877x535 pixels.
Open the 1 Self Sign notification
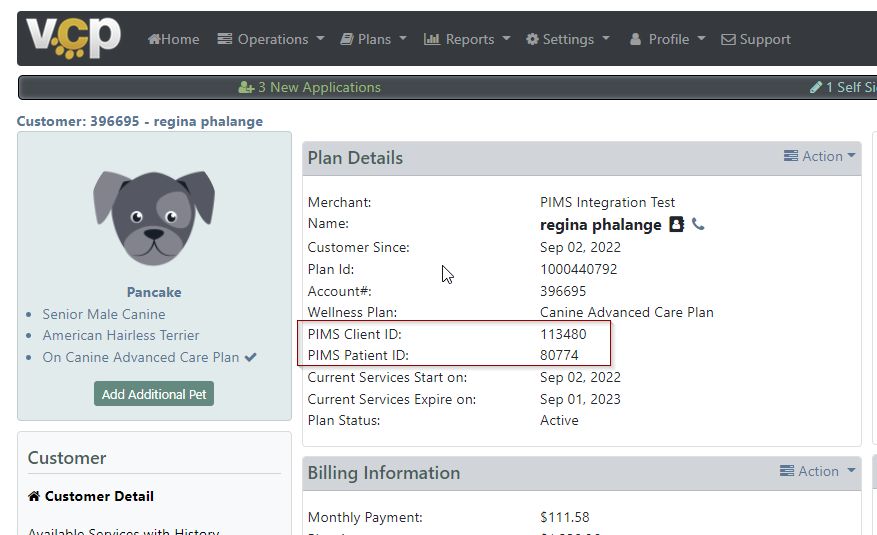point(843,87)
